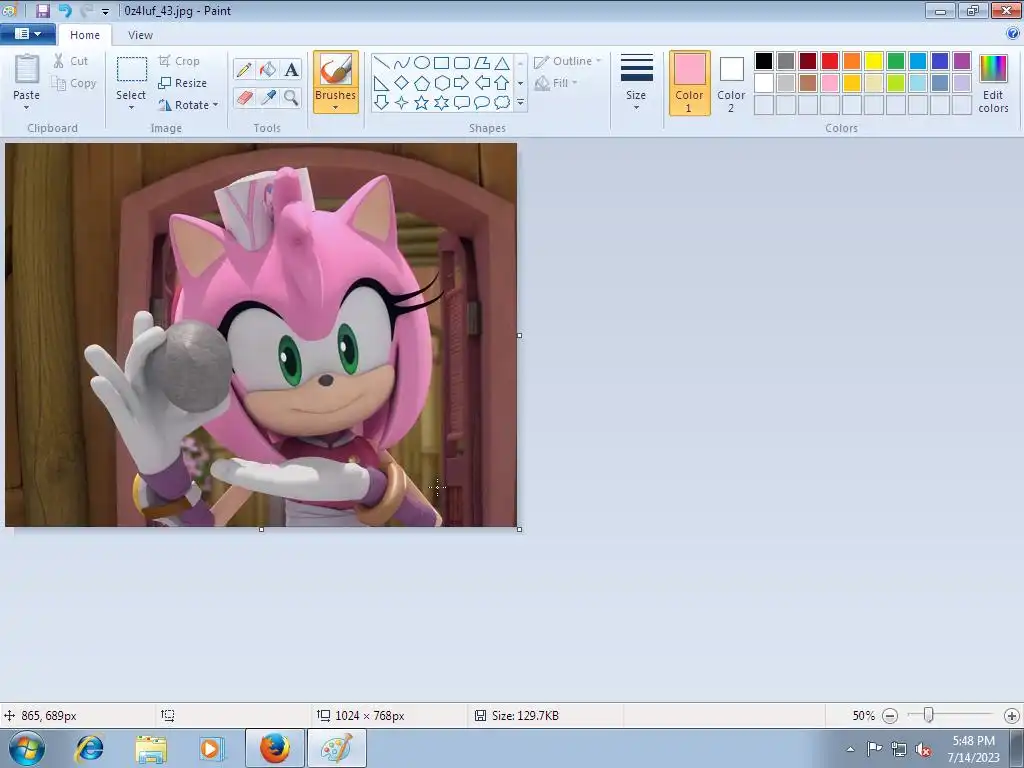Viewport: 1024px width, 768px height.
Task: Click the taskbar clock showing 5:48 PM
Action: [973, 748]
